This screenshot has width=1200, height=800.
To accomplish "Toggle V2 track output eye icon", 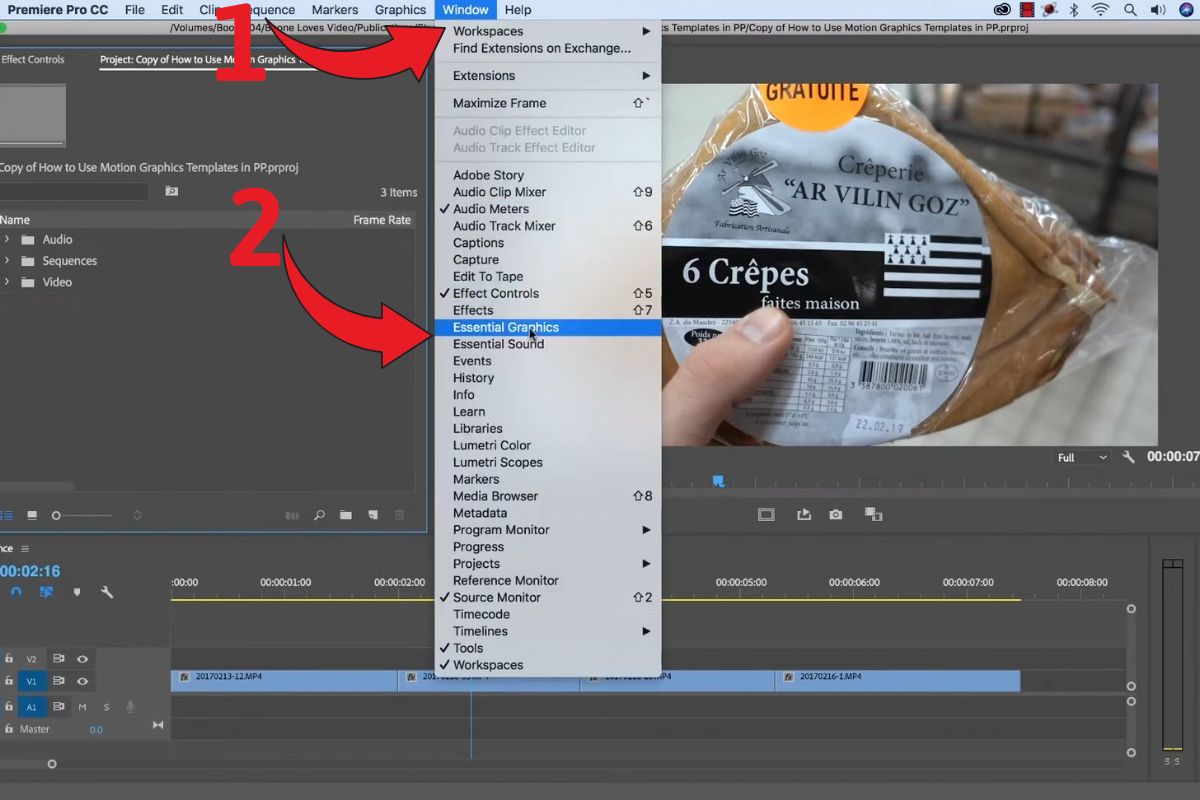I will tap(82, 659).
